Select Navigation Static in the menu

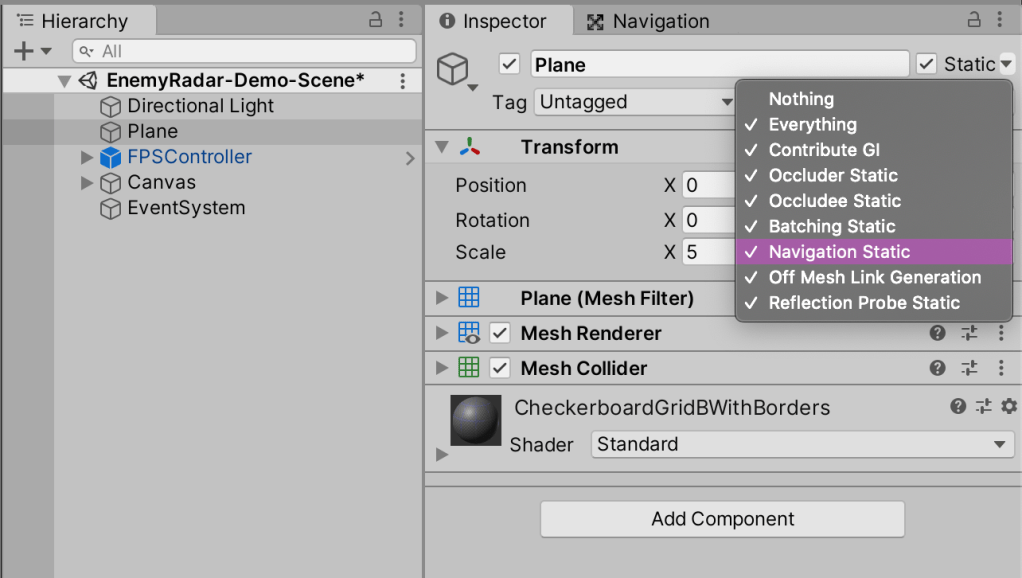pyautogui.click(x=838, y=252)
